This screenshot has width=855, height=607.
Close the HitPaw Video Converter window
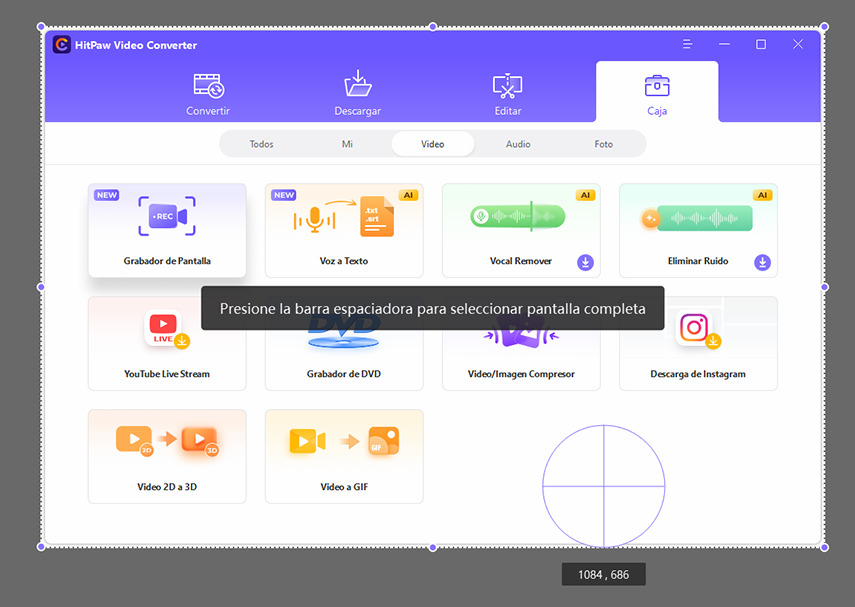pos(798,44)
